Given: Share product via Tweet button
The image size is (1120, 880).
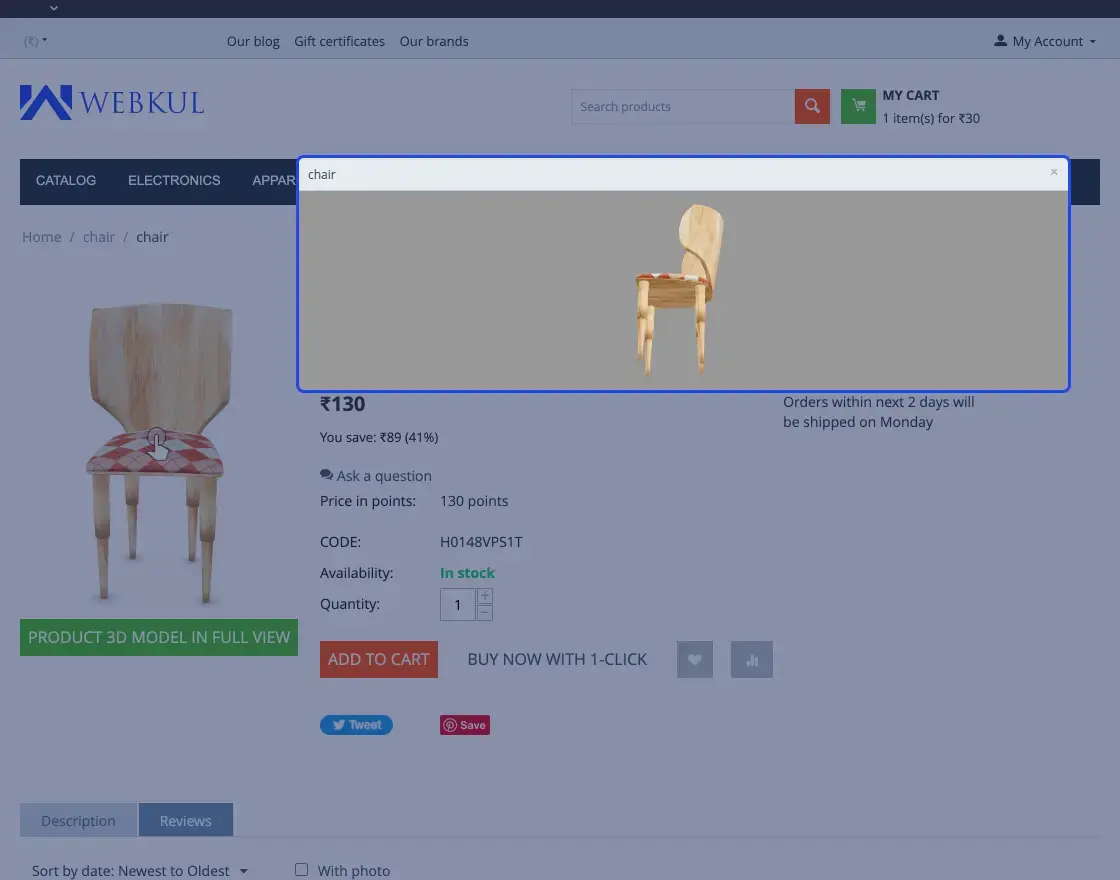Looking at the screenshot, I should point(356,725).
